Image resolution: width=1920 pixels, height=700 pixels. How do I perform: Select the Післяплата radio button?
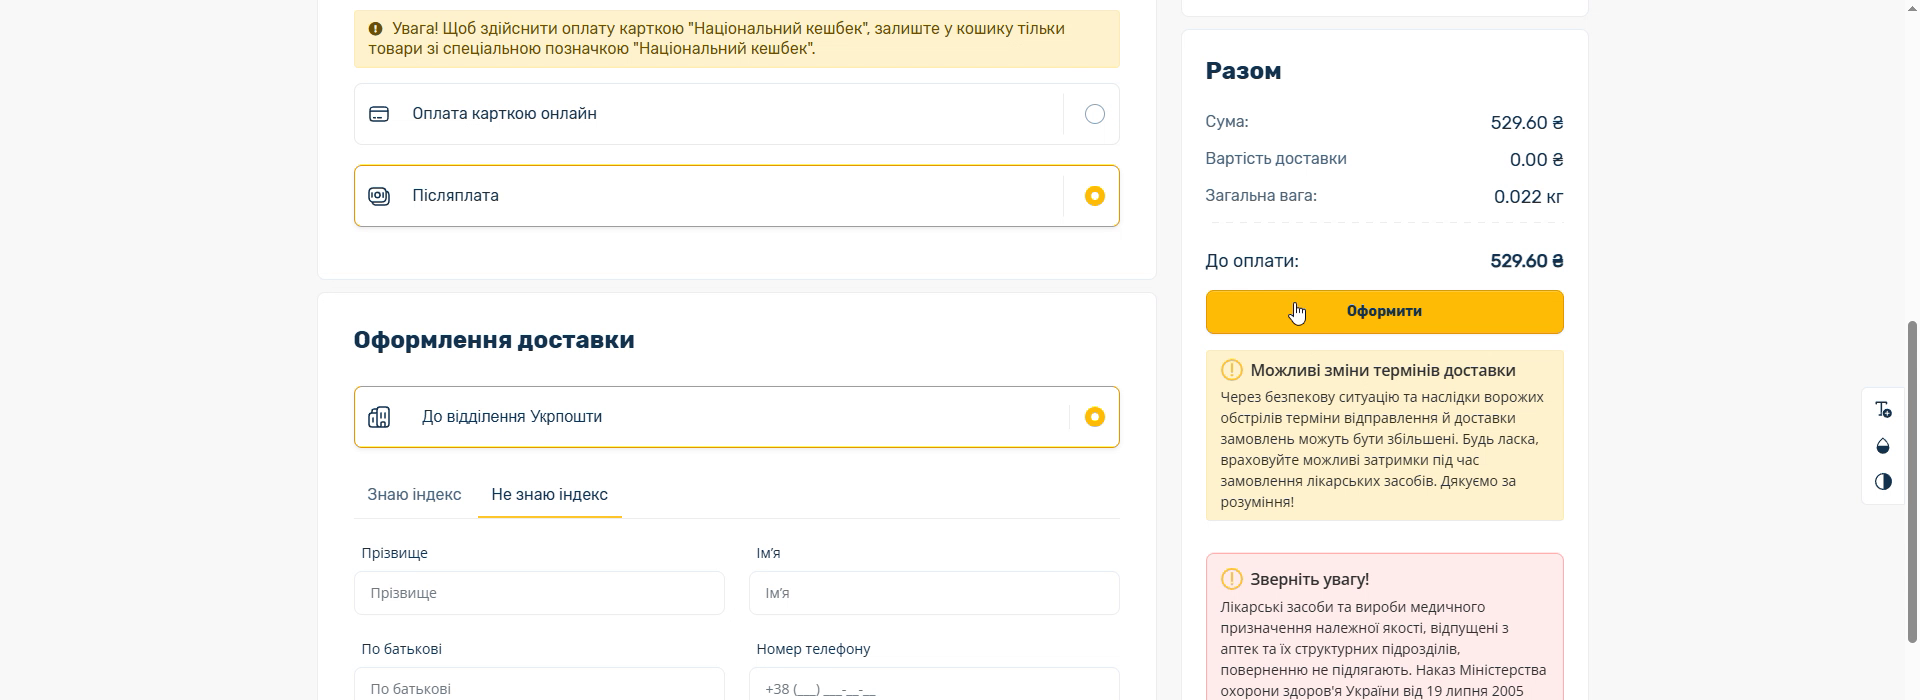(x=1095, y=196)
